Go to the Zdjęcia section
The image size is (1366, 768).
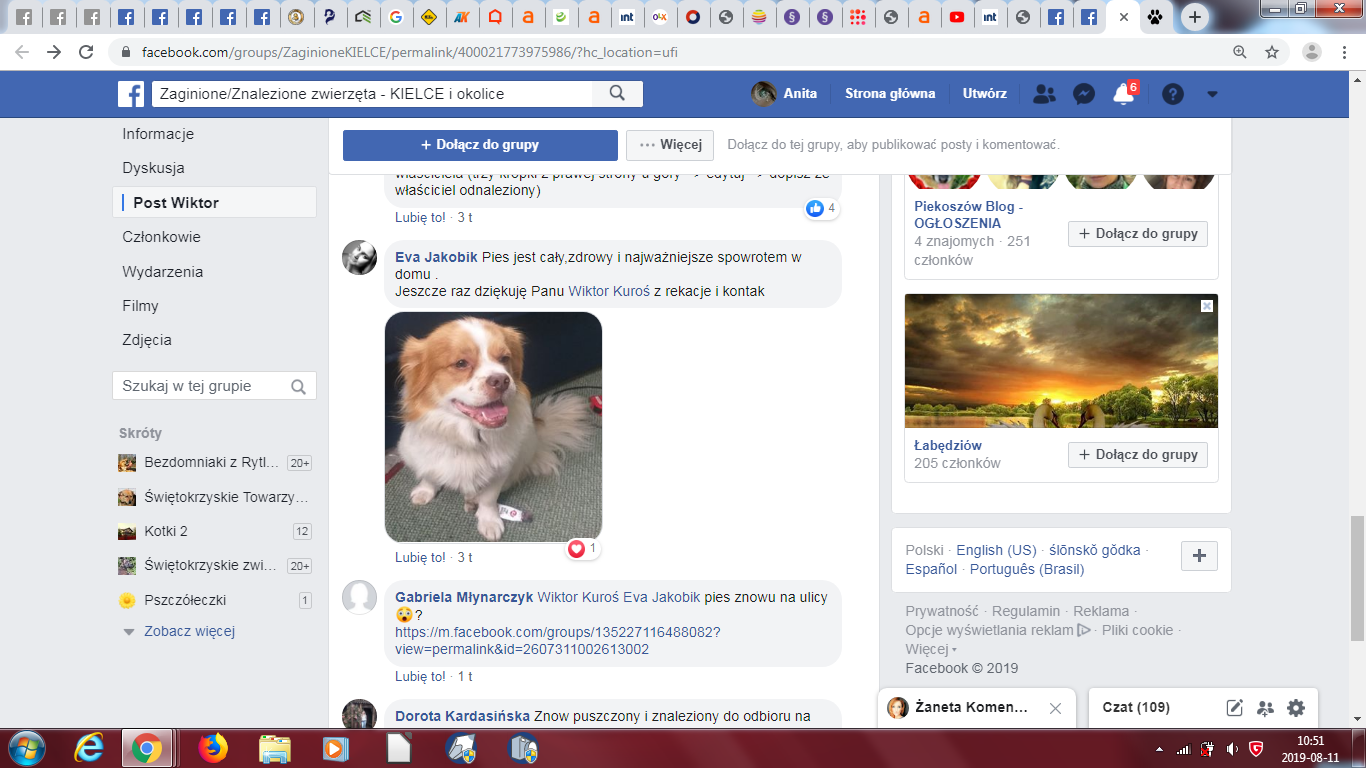tap(147, 340)
